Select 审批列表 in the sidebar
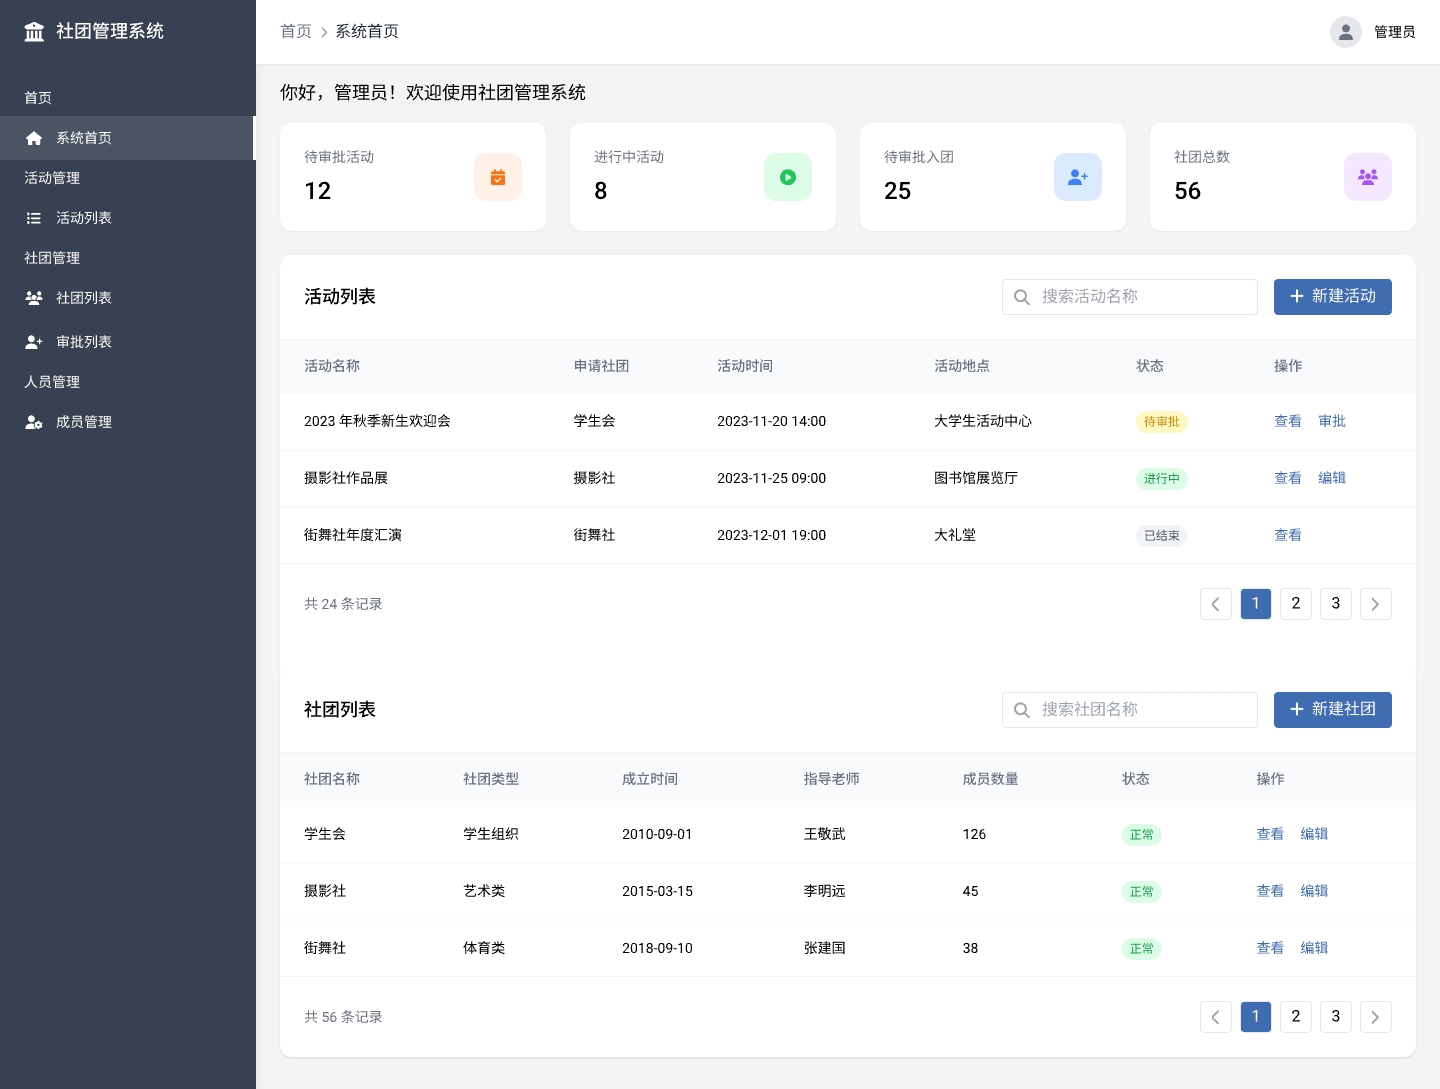 pos(84,342)
